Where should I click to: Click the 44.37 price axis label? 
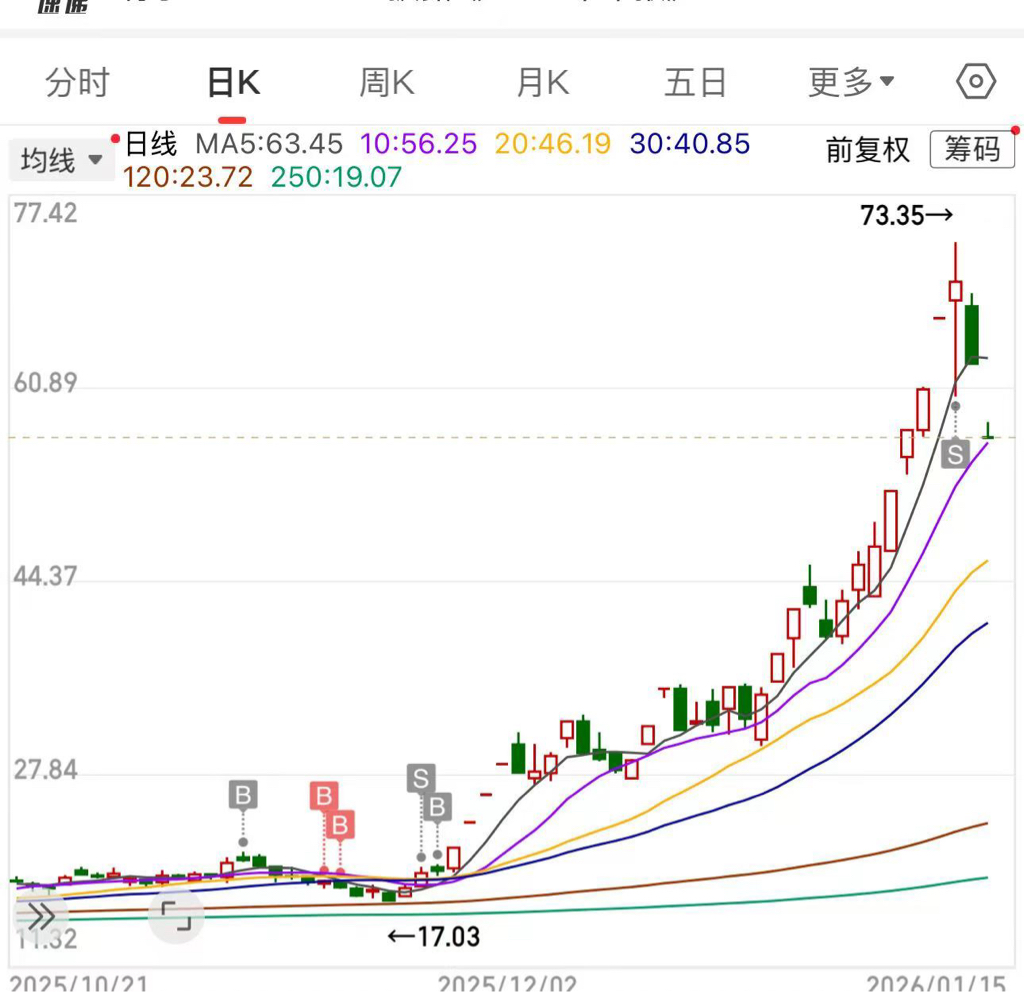coord(45,577)
